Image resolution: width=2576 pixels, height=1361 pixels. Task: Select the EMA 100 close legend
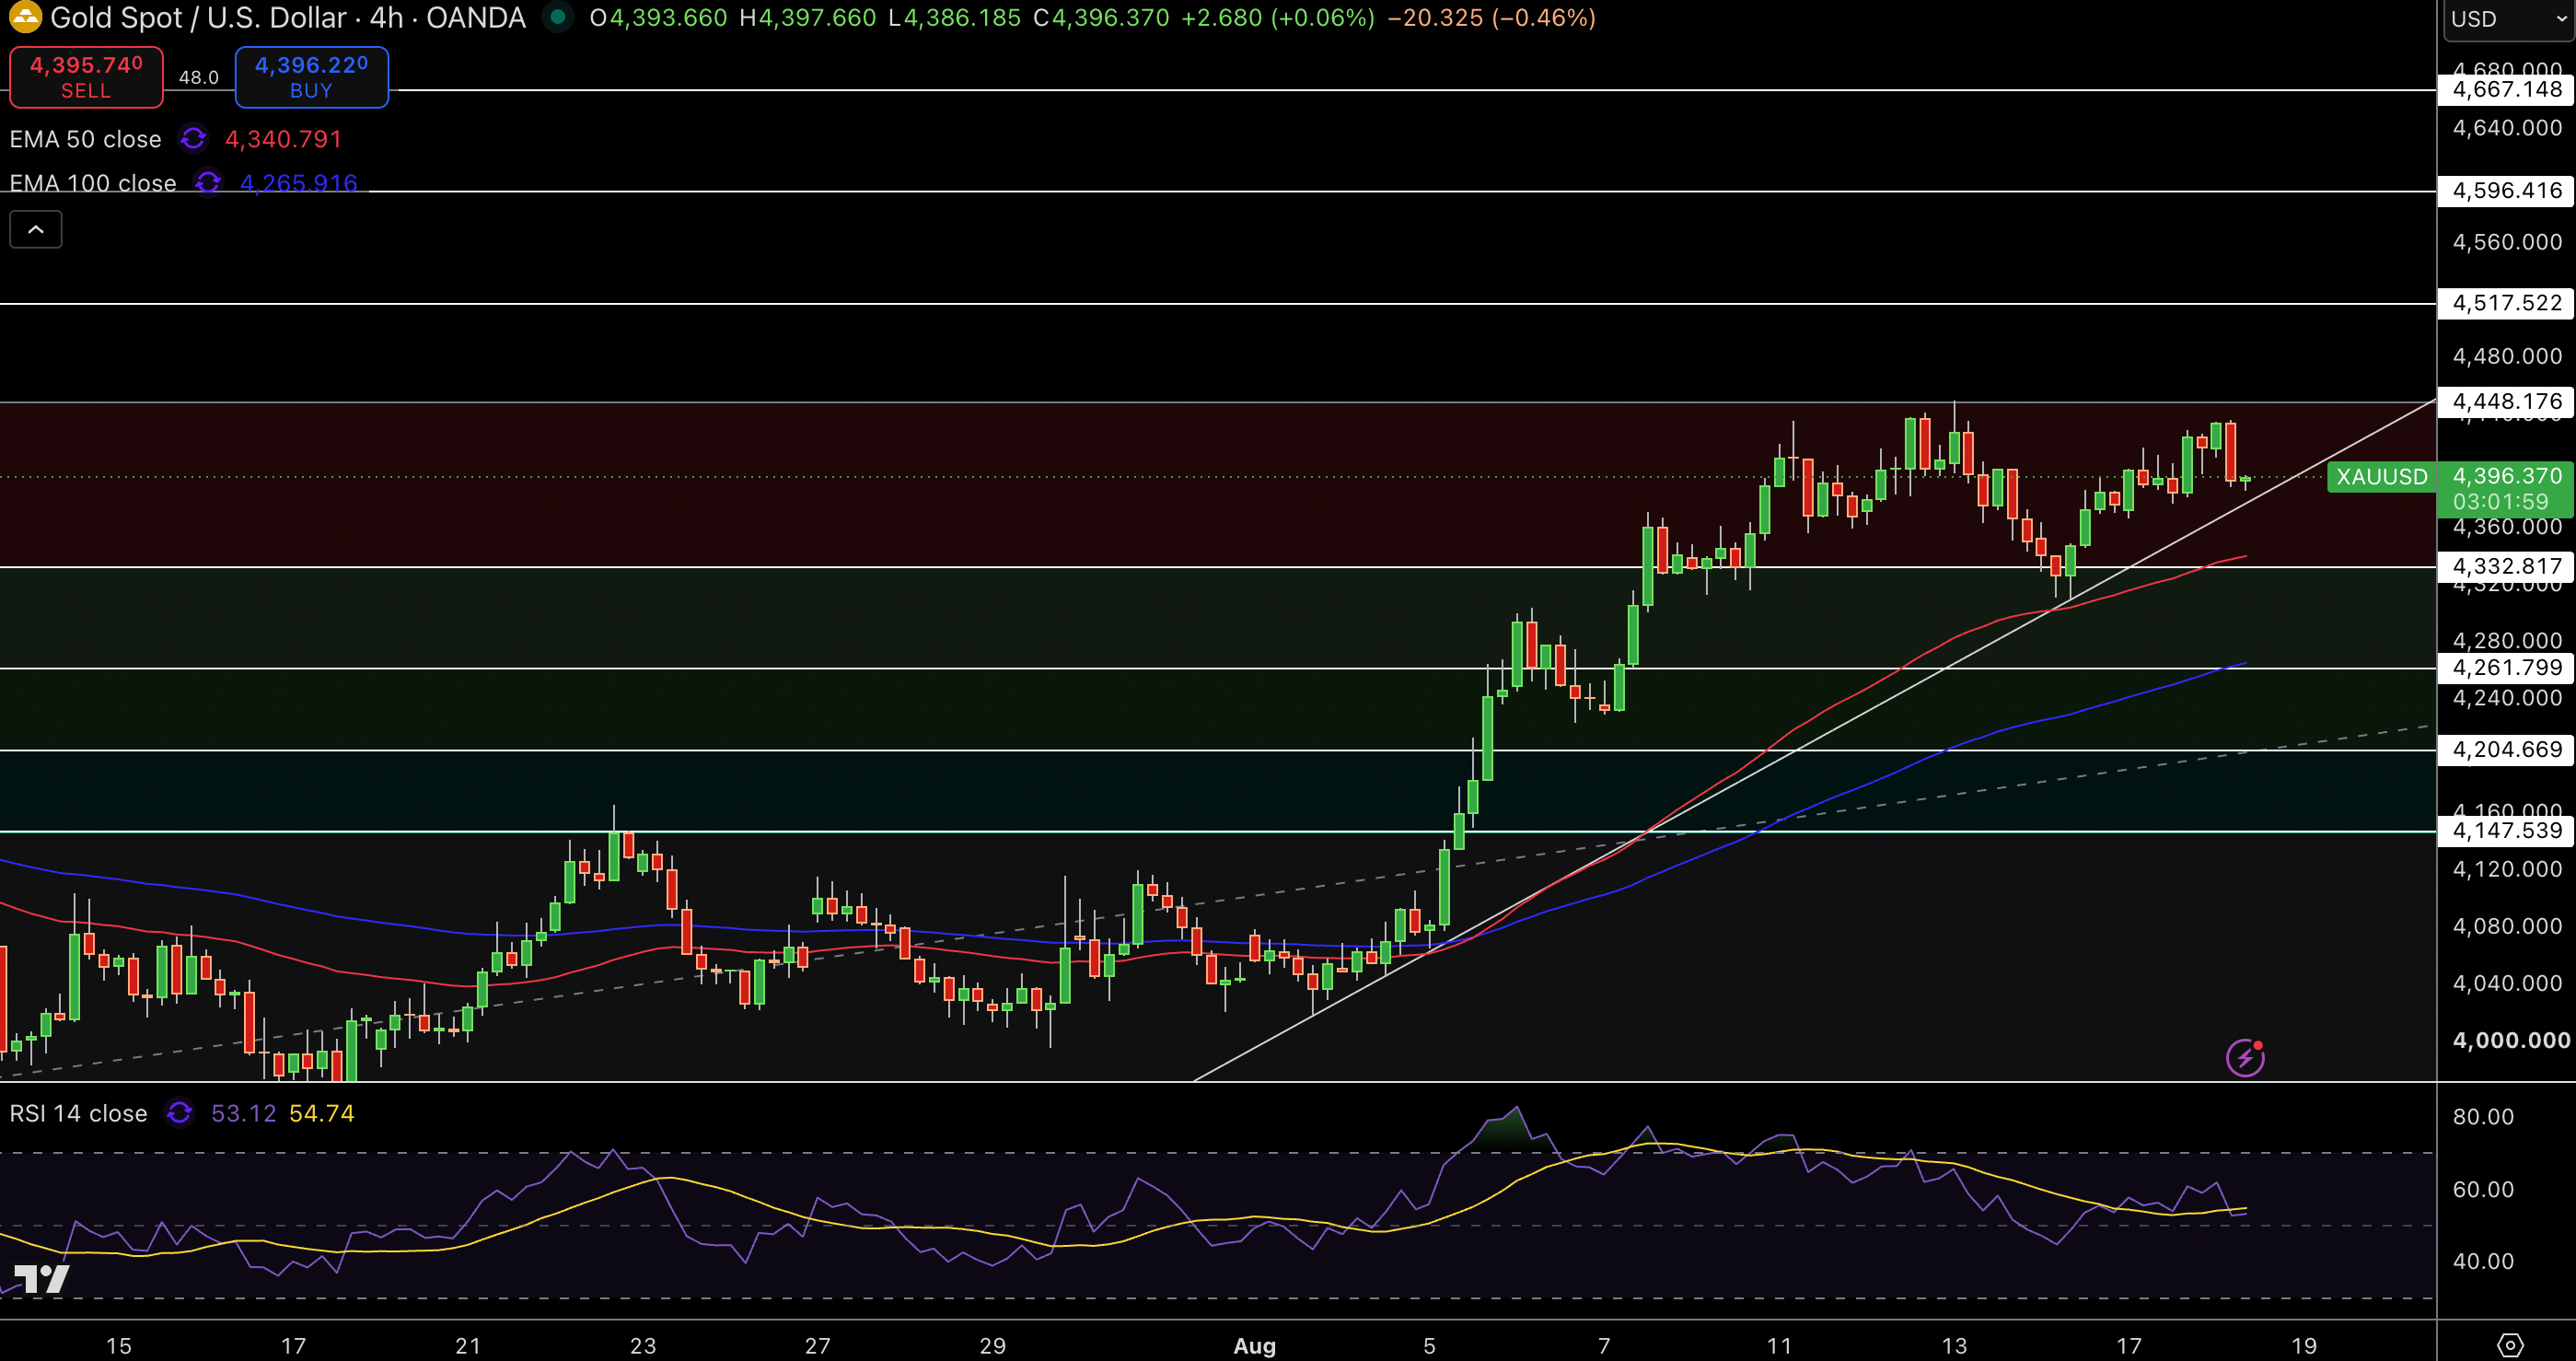tap(93, 183)
